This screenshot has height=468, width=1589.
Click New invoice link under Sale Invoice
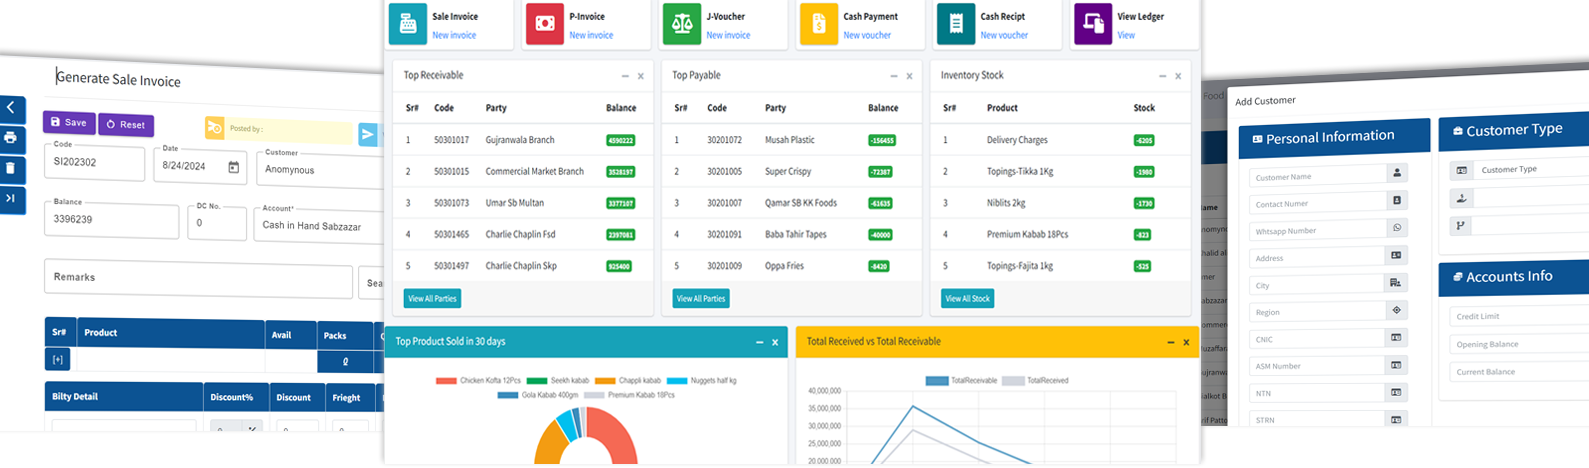tap(454, 35)
